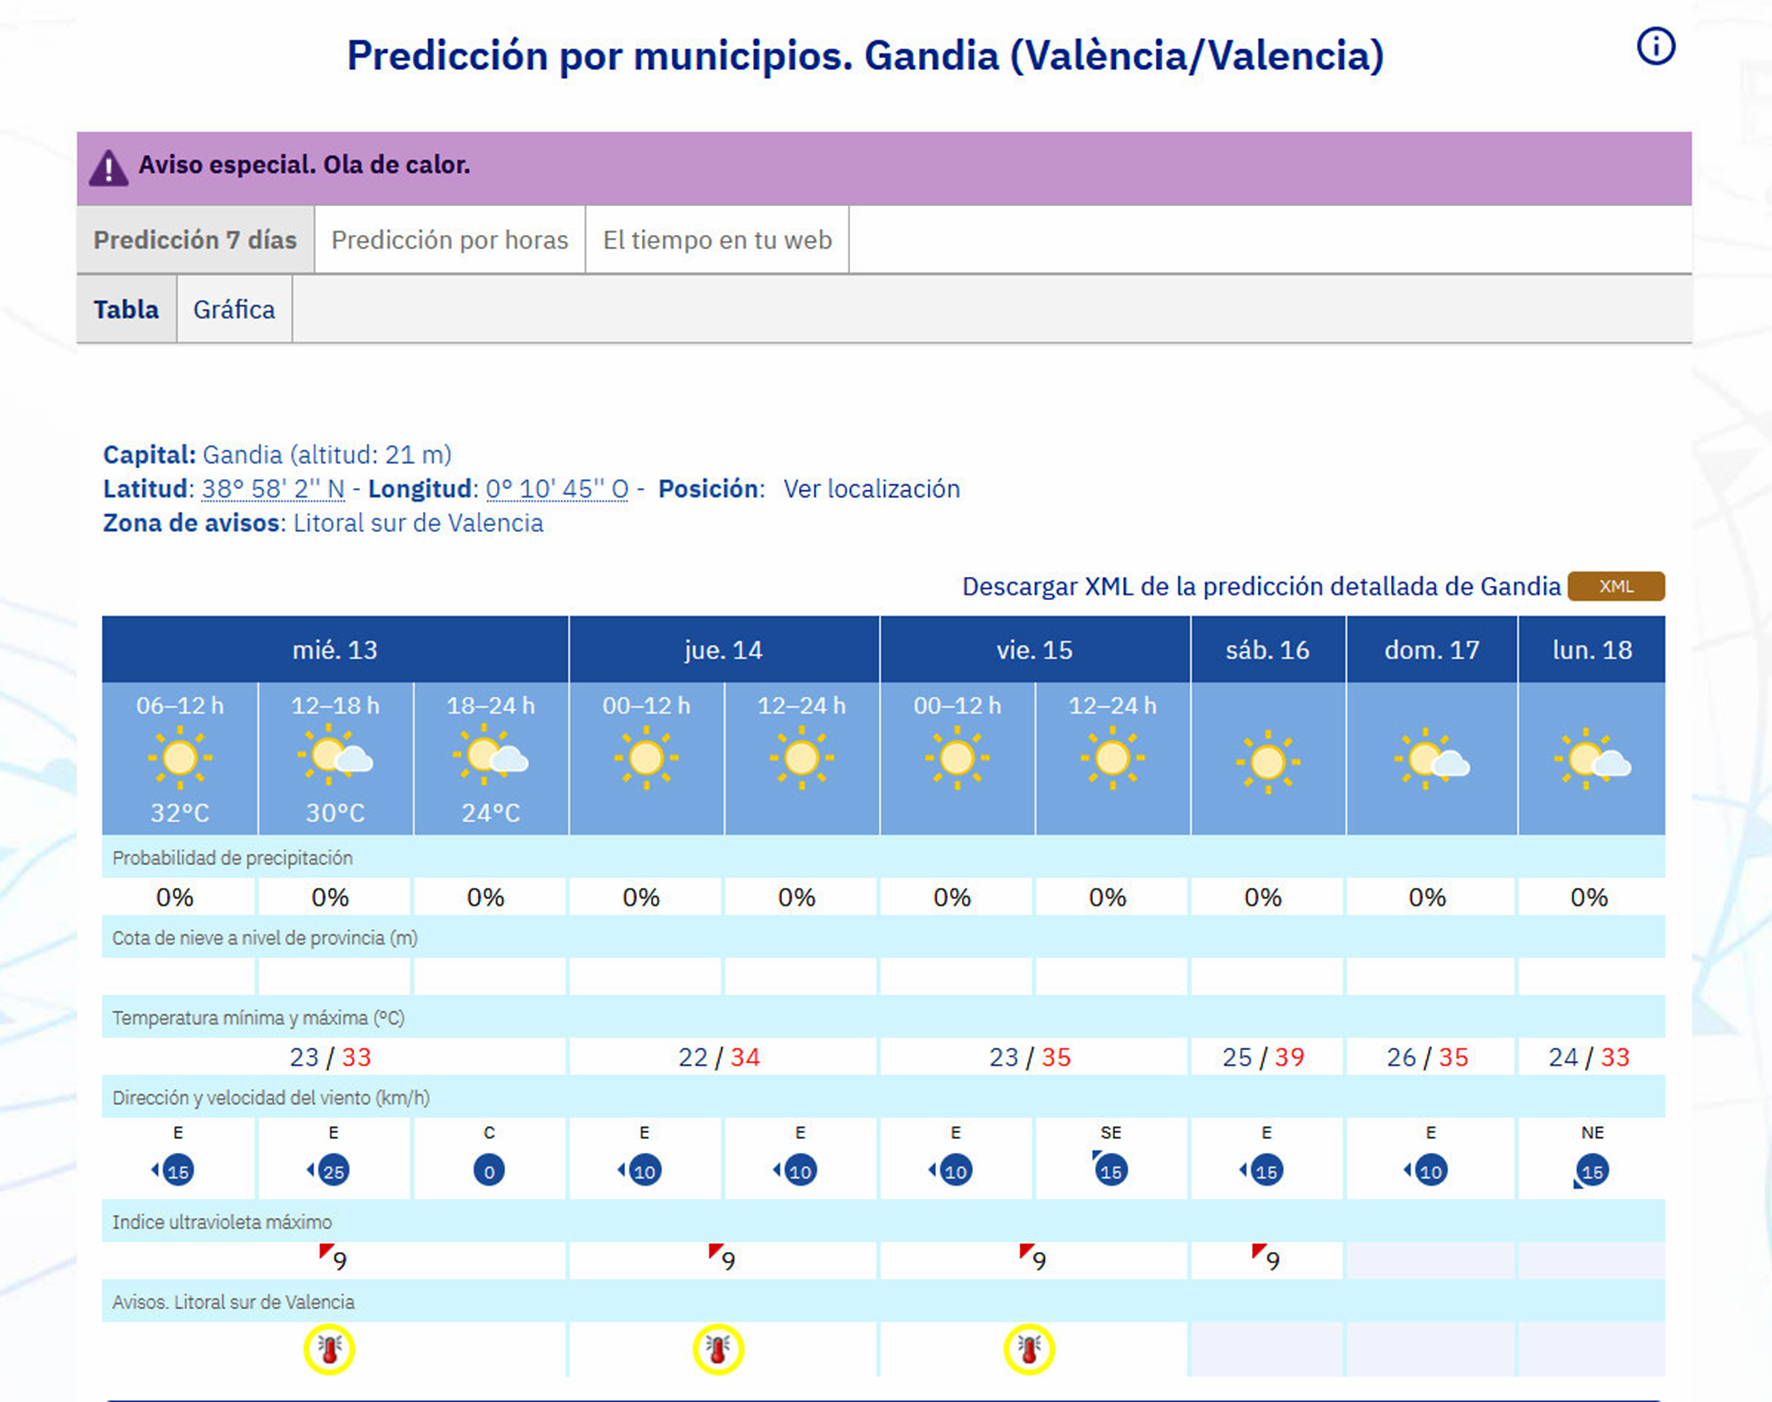The height and width of the screenshot is (1402, 1772).
Task: Click the Avisos. Litoral sur de Valencia row label
Action: 233,1302
